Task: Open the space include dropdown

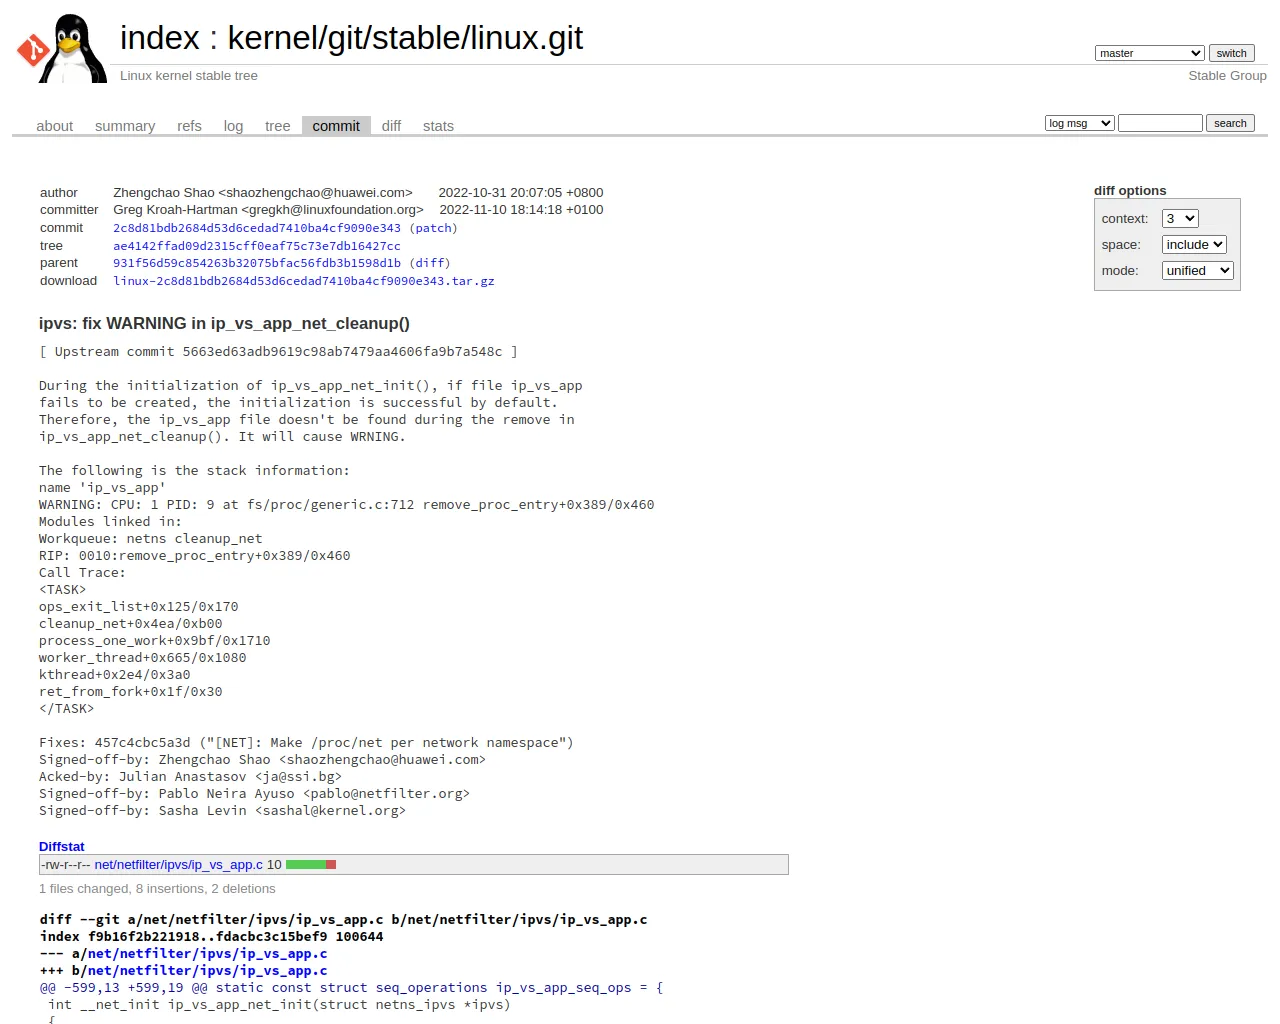Action: (x=1194, y=244)
